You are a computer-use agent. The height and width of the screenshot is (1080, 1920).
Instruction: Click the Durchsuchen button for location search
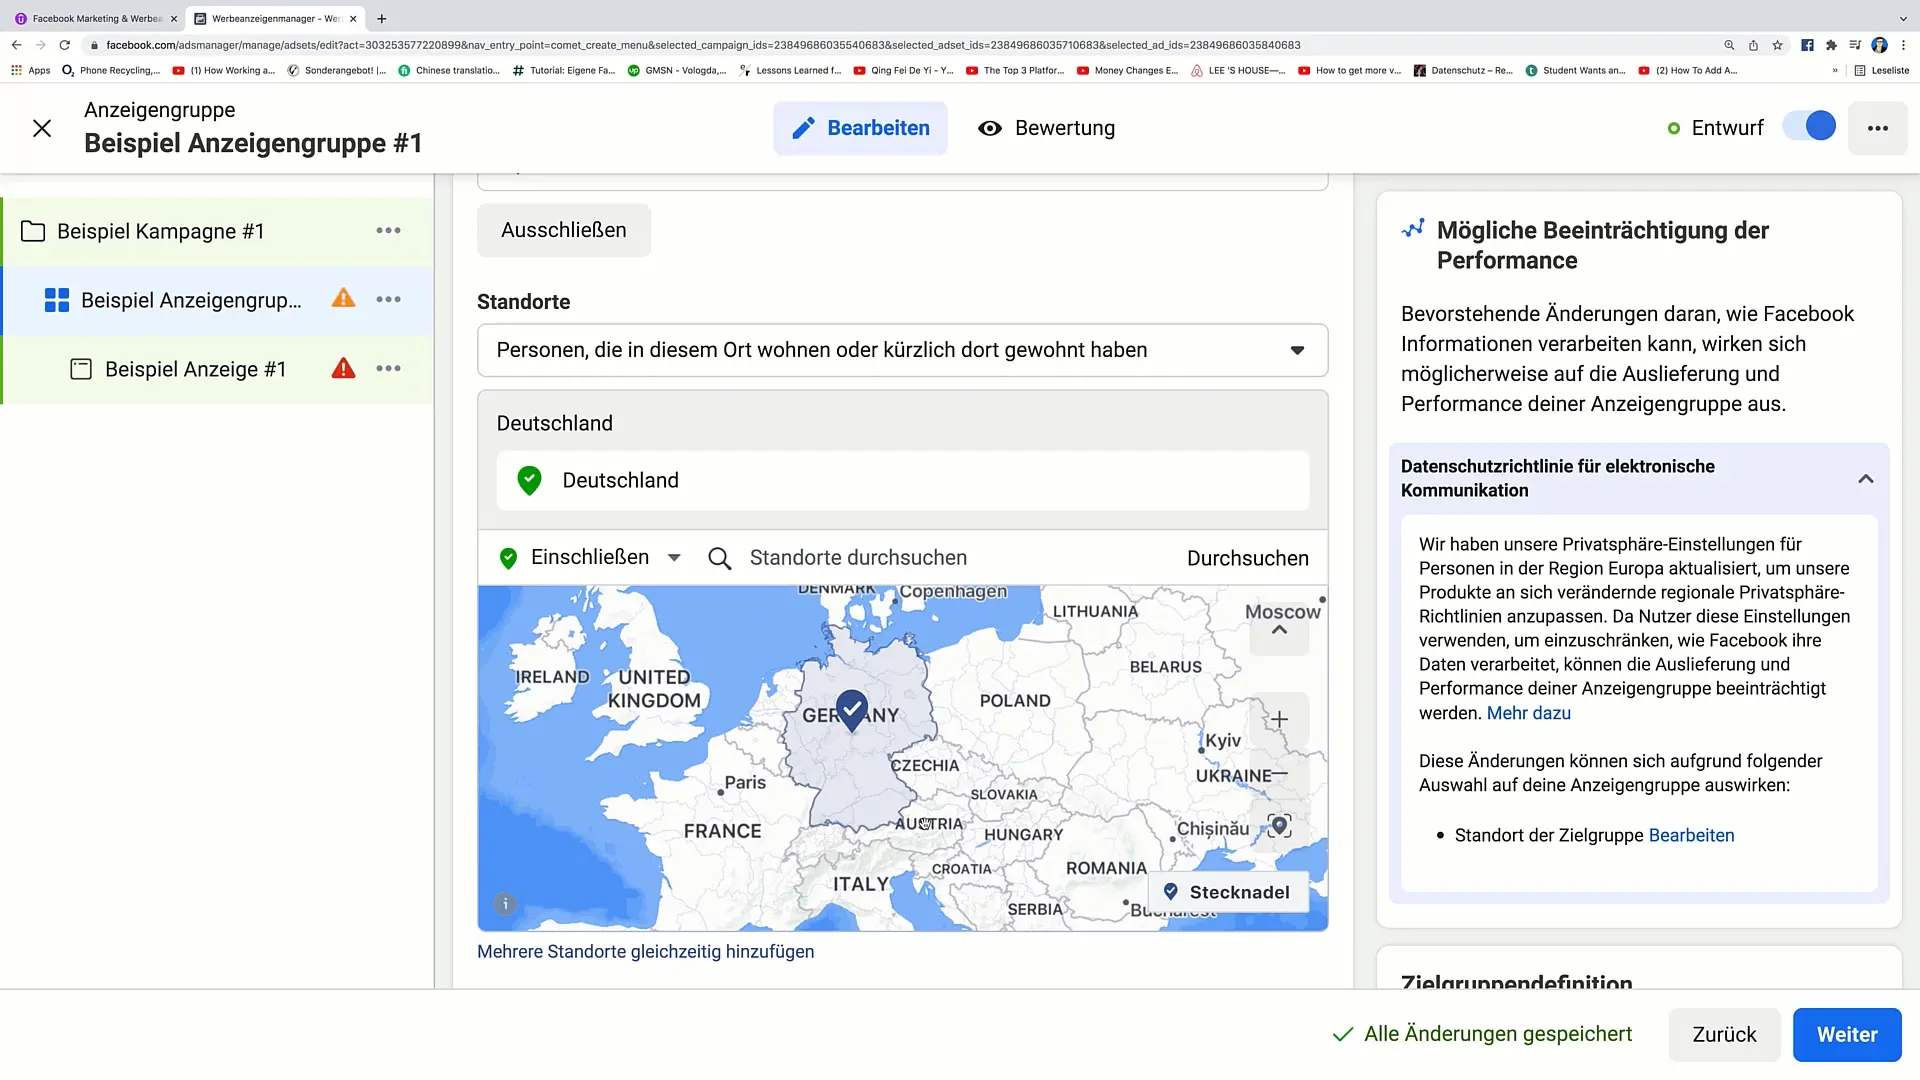pyautogui.click(x=1247, y=558)
